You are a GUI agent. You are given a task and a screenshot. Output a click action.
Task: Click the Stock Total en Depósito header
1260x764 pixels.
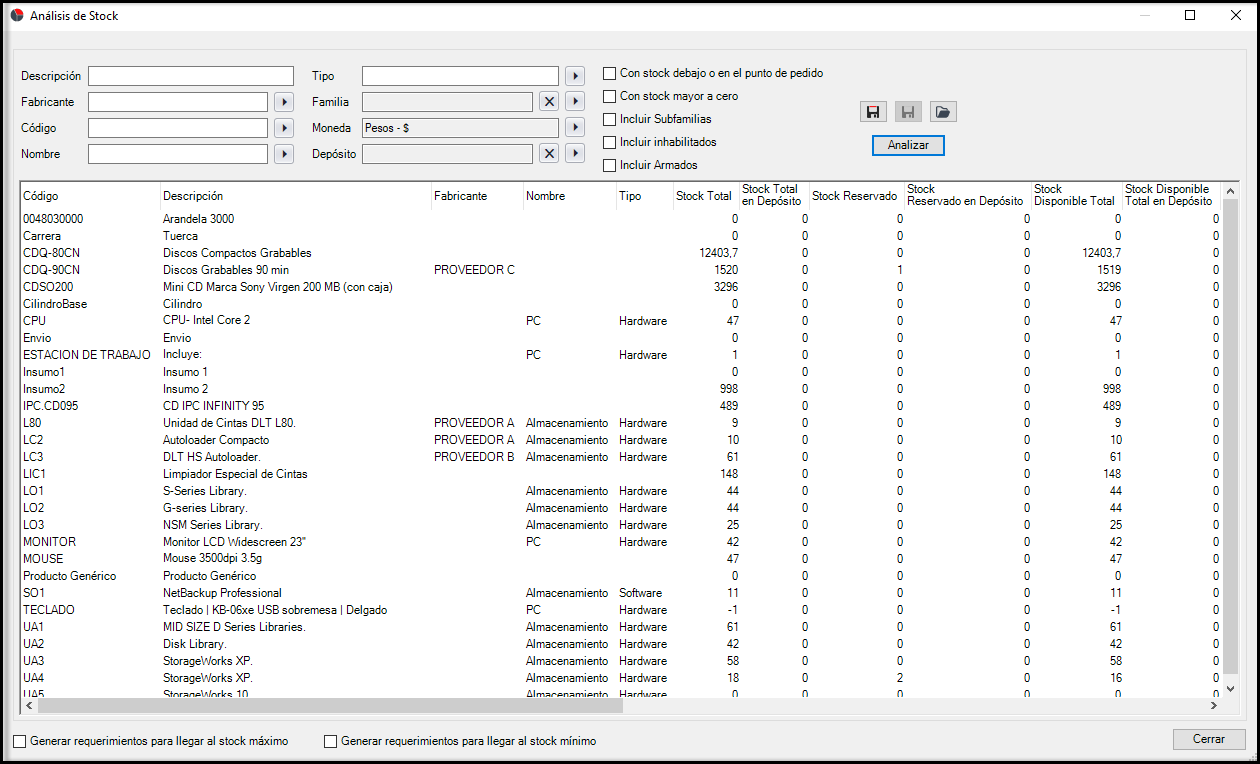pyautogui.click(x=774, y=196)
